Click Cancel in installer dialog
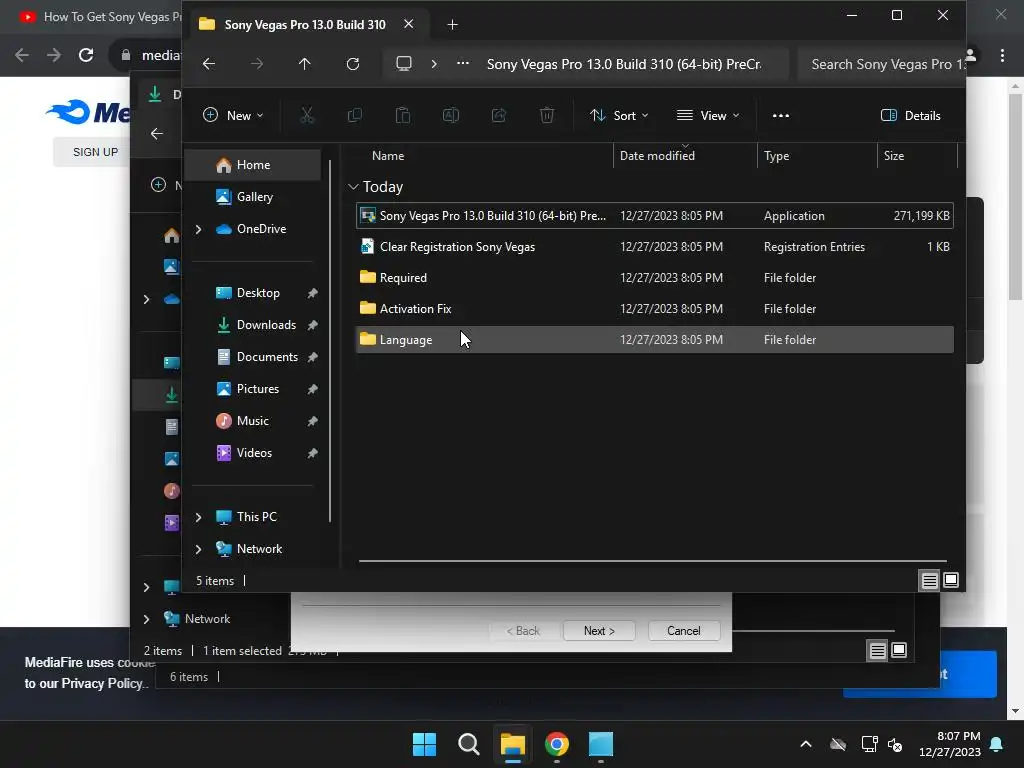Viewport: 1024px width, 768px height. pyautogui.click(x=684, y=631)
